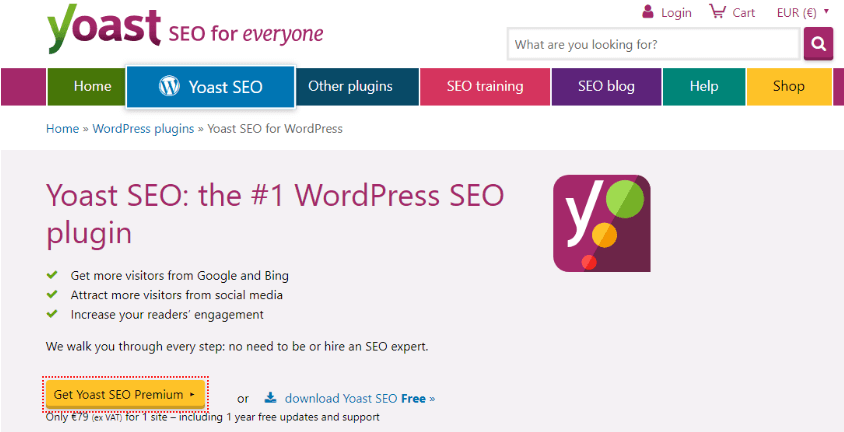The width and height of the screenshot is (844, 432).
Task: Click the Home breadcrumb link
Action: (62, 129)
